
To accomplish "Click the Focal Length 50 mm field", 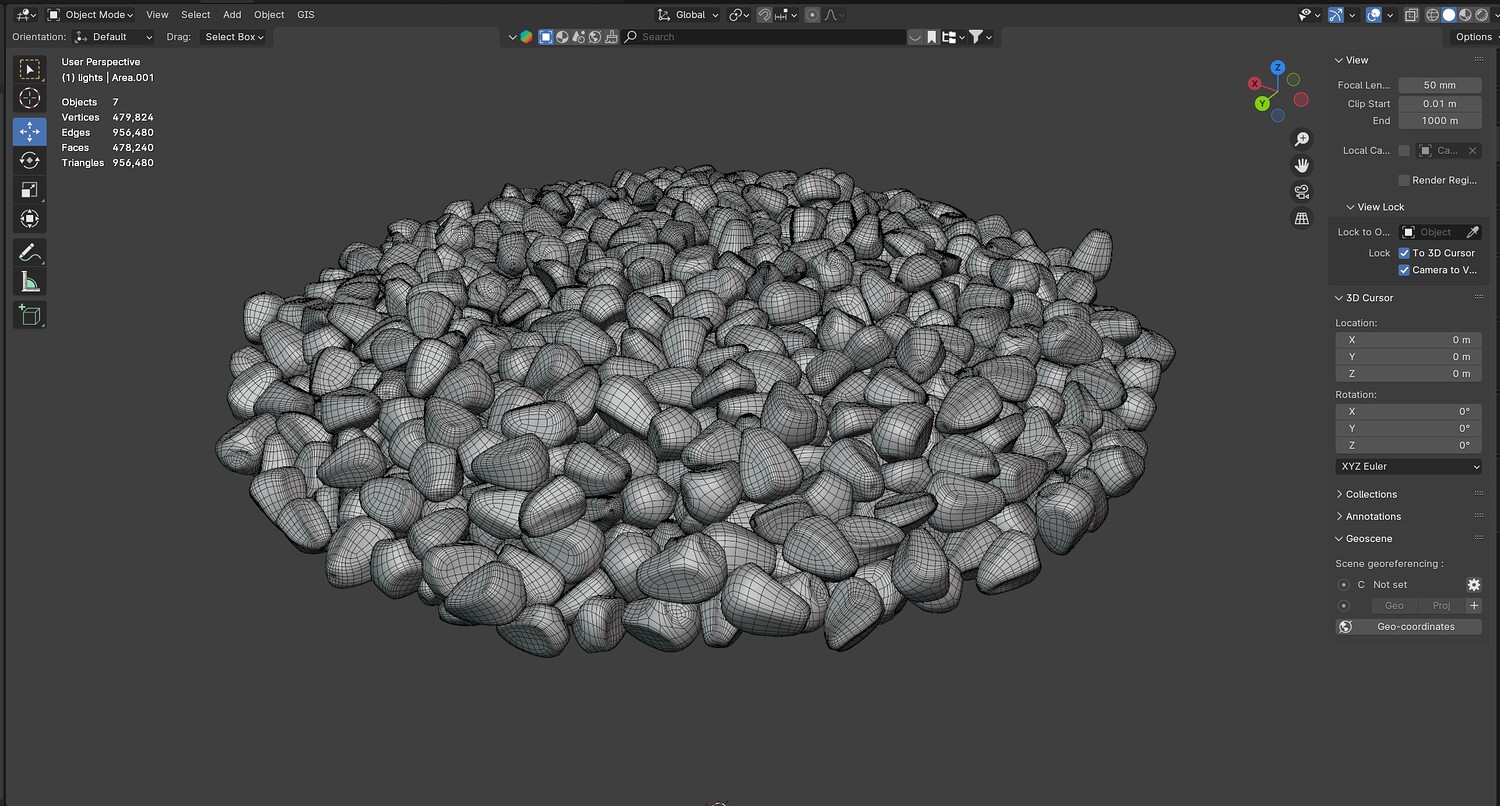I will click(1439, 85).
